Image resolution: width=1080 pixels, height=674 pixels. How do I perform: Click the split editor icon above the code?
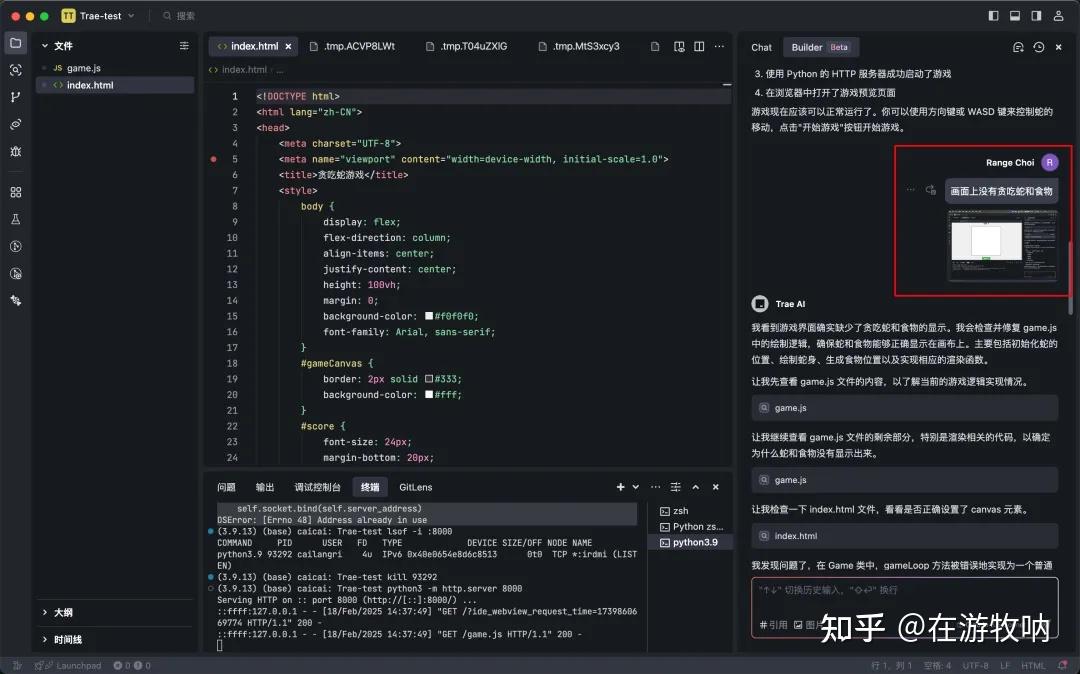(x=698, y=46)
